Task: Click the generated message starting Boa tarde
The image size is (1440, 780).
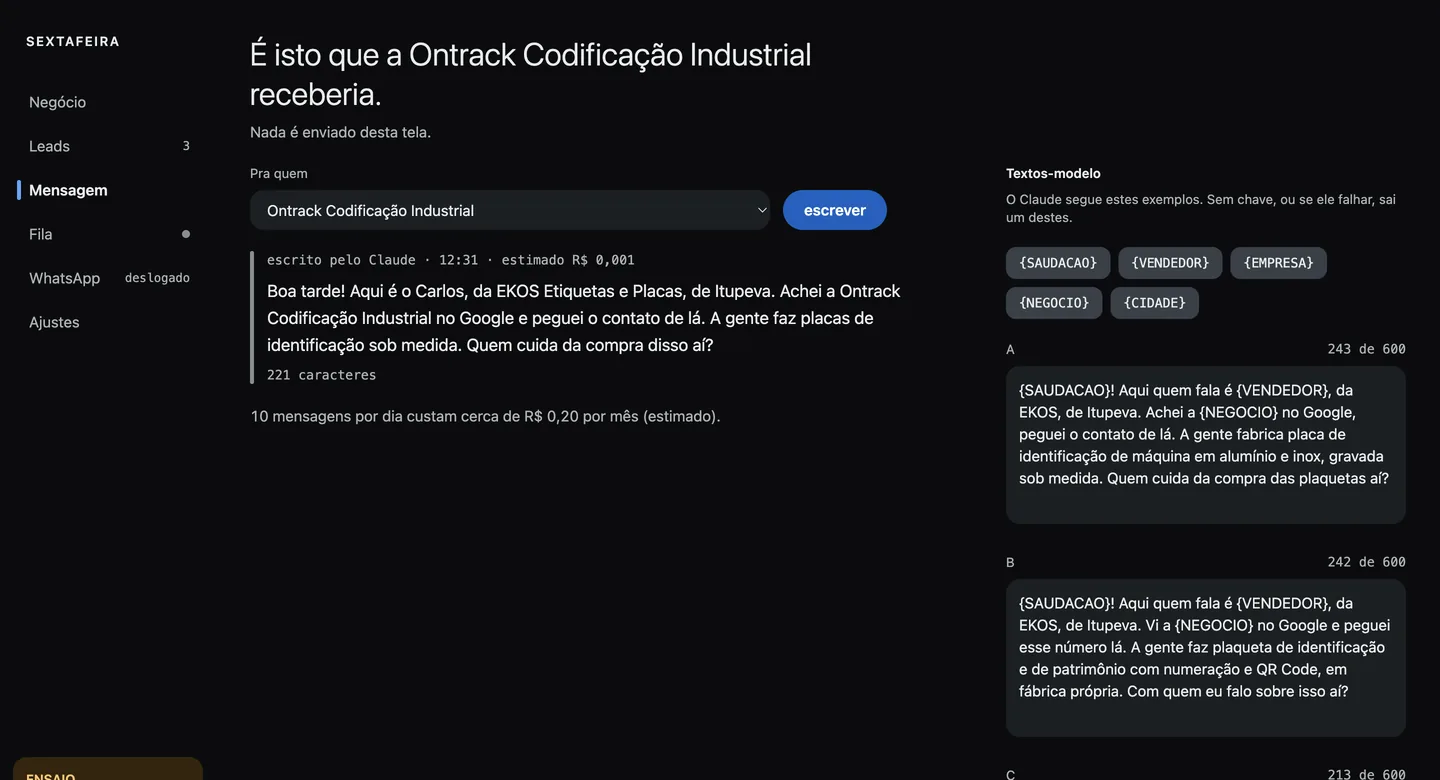Action: click(x=584, y=318)
